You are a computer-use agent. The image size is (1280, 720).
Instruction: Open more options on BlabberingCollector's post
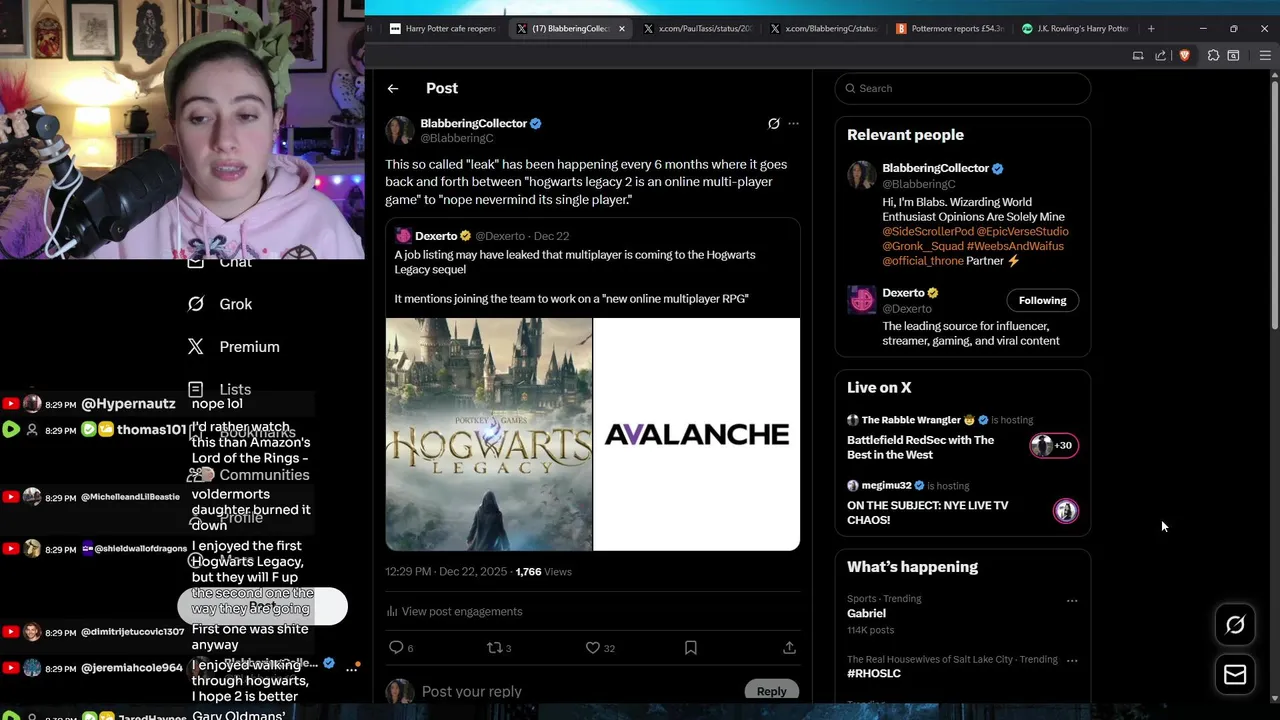point(793,124)
